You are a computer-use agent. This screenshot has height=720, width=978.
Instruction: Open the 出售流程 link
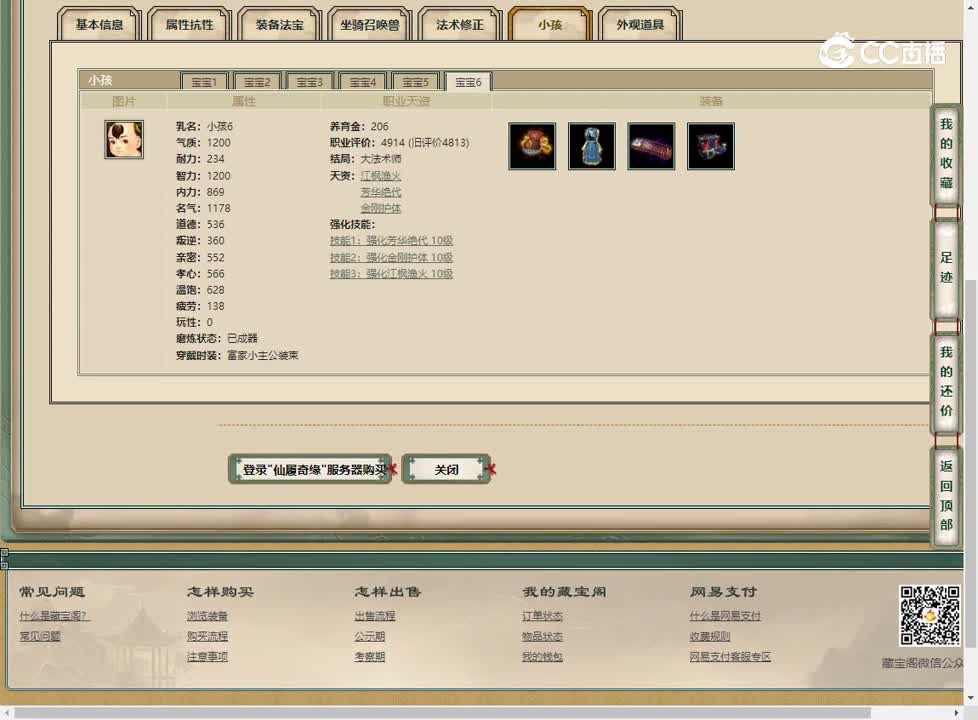pos(375,616)
